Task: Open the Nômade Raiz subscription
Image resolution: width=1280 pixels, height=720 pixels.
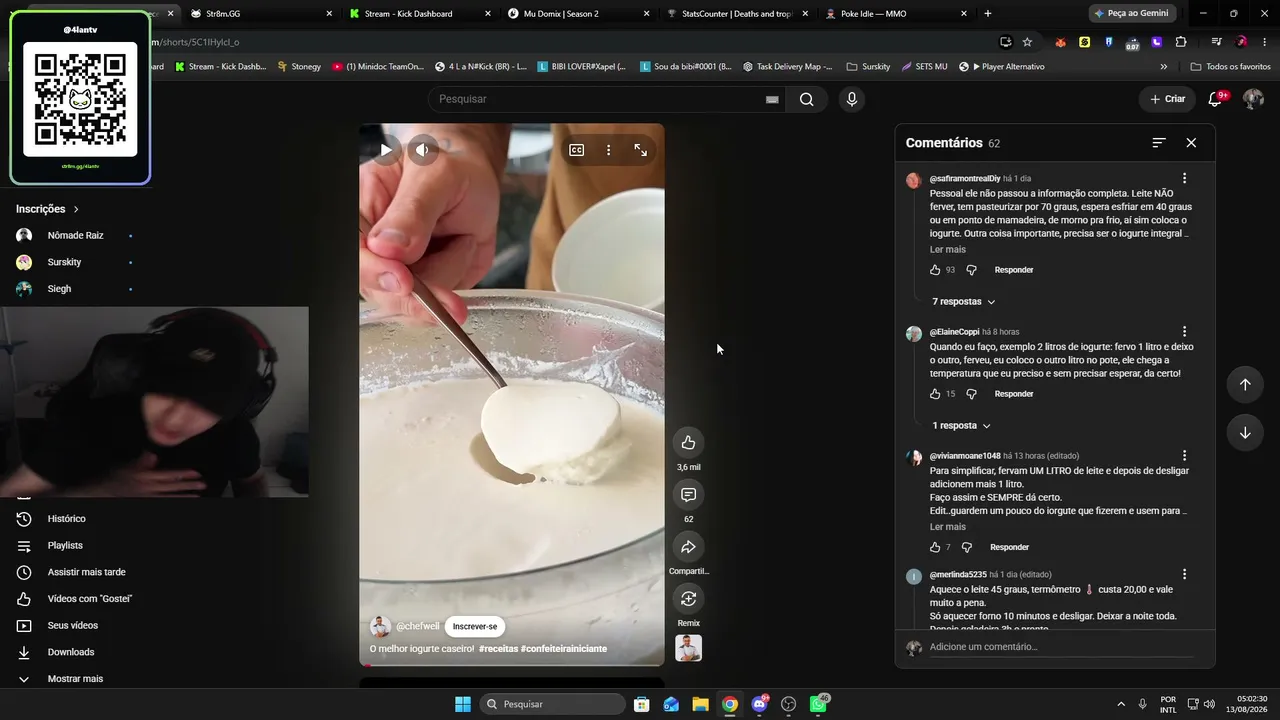Action: point(75,236)
